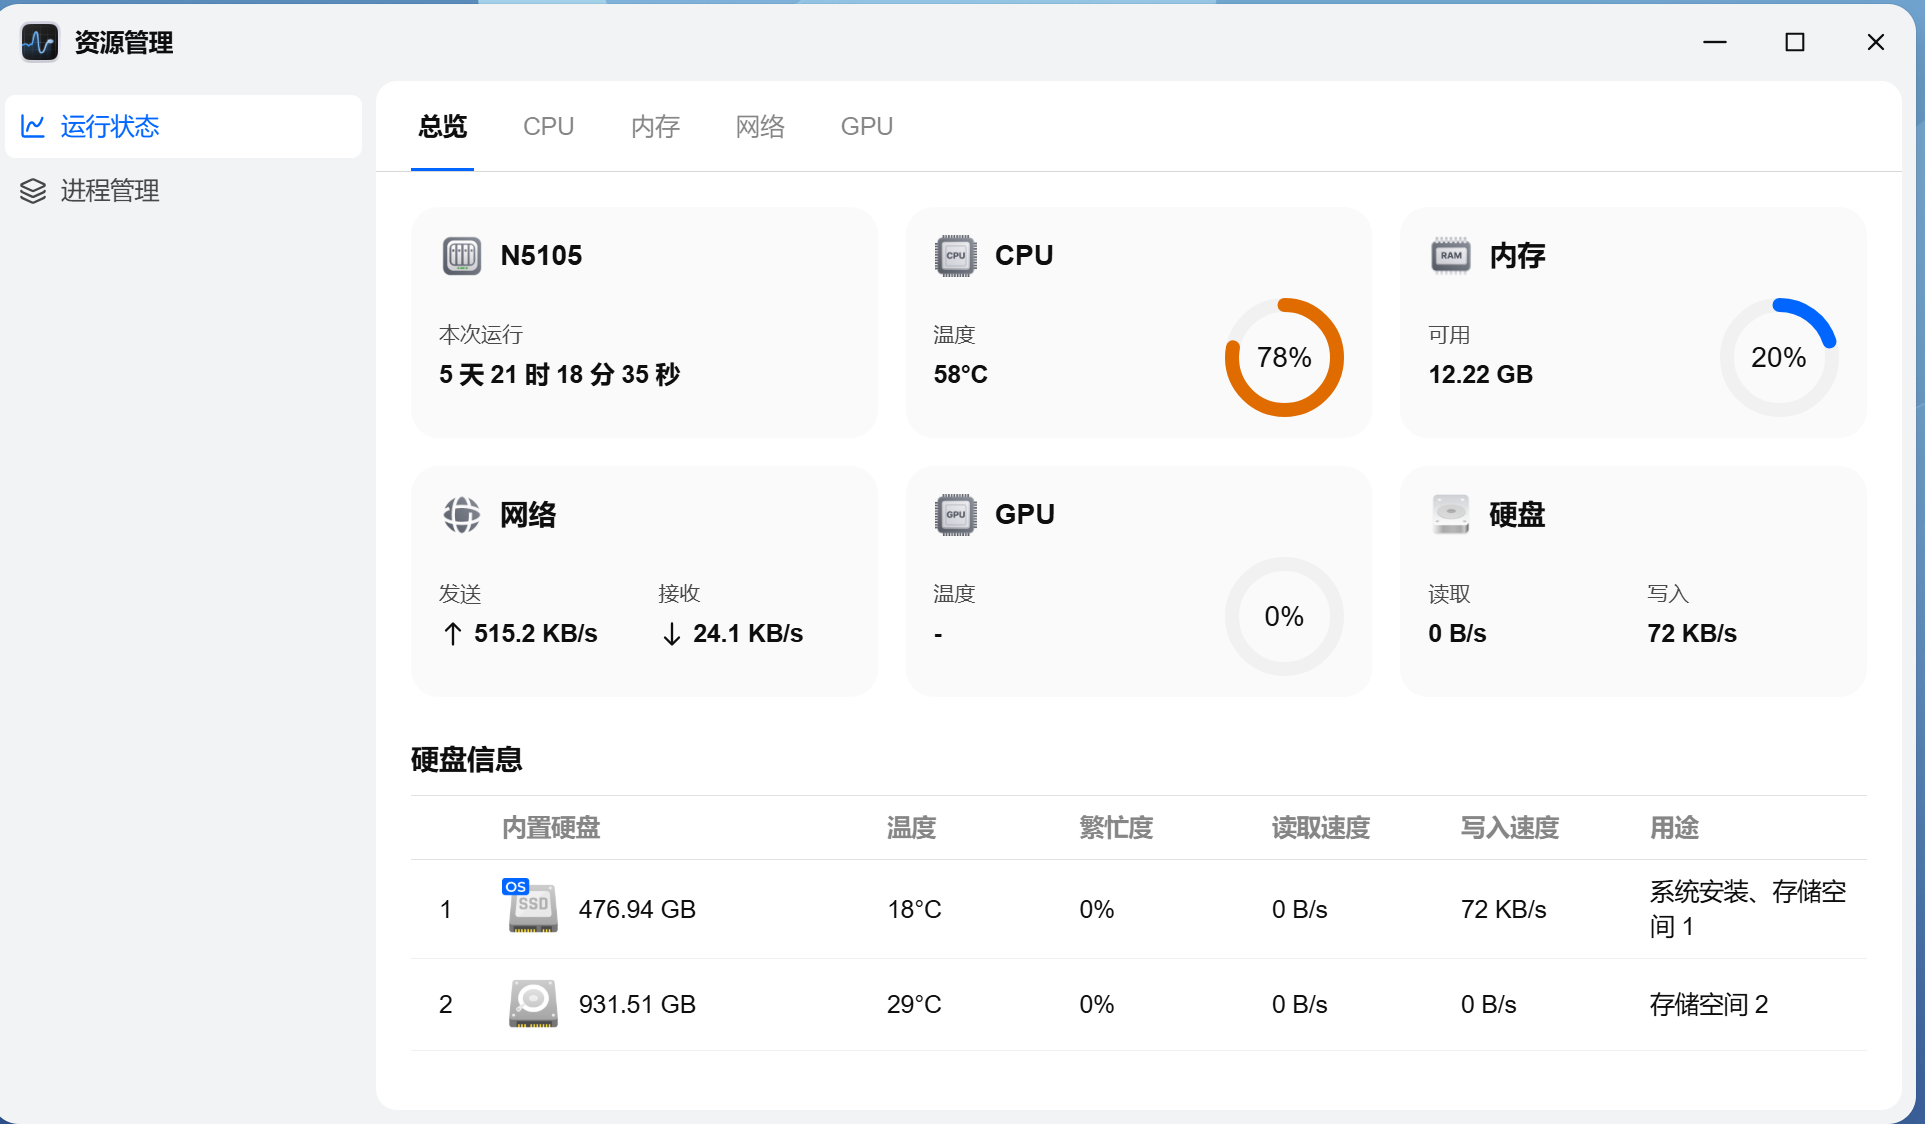The image size is (1925, 1124).
Task: Click the 78% CPU usage ring
Action: click(1284, 357)
